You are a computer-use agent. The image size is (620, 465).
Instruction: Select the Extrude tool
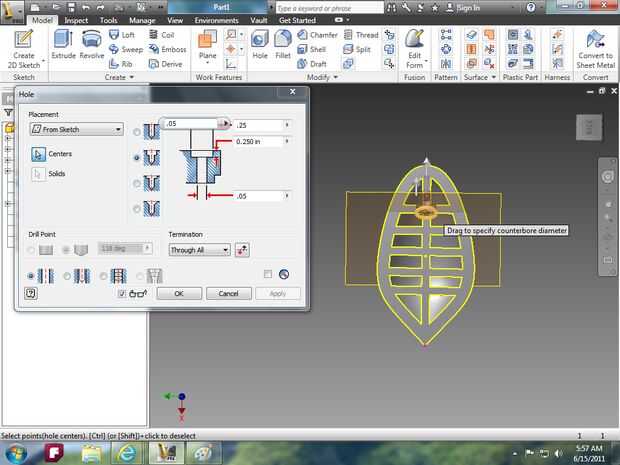coord(63,44)
